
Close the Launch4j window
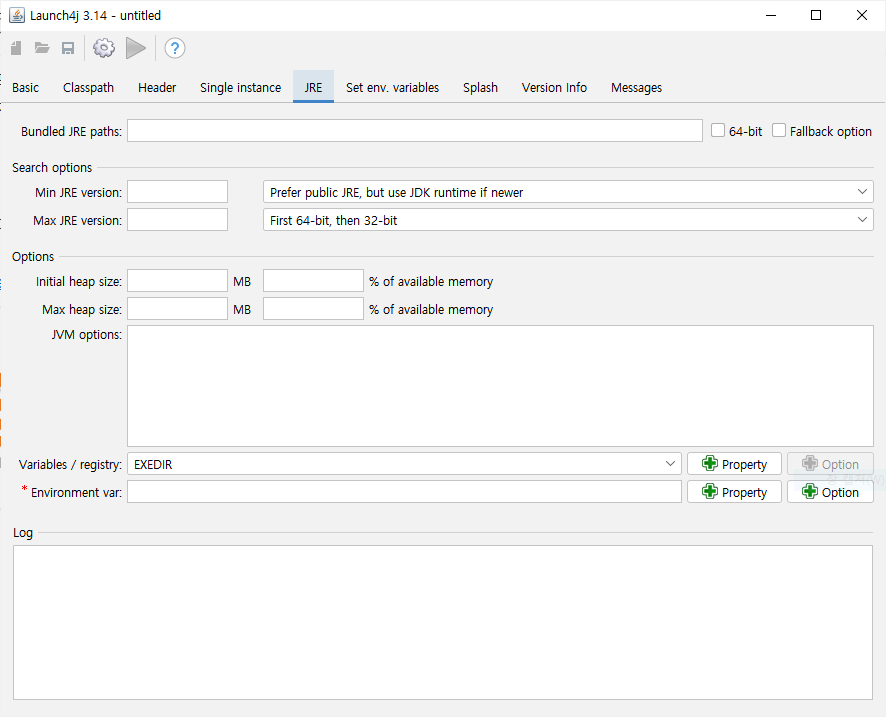pyautogui.click(x=862, y=15)
